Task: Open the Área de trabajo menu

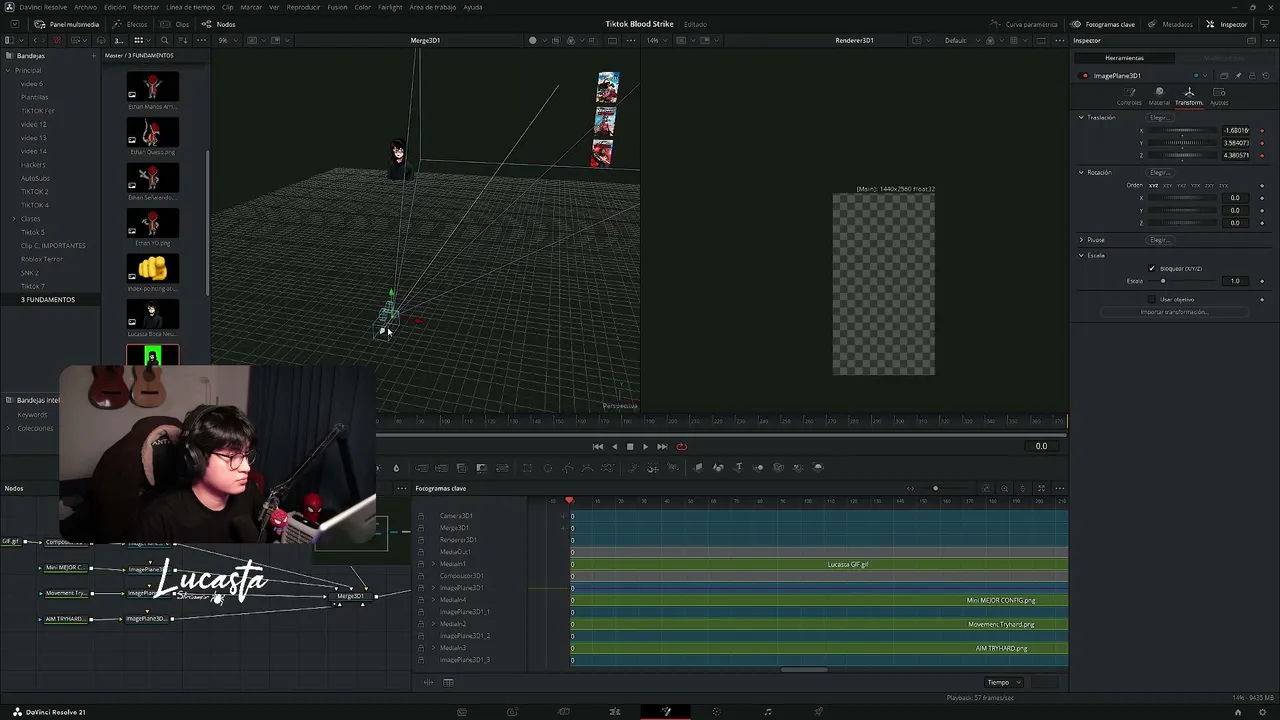Action: click(433, 7)
